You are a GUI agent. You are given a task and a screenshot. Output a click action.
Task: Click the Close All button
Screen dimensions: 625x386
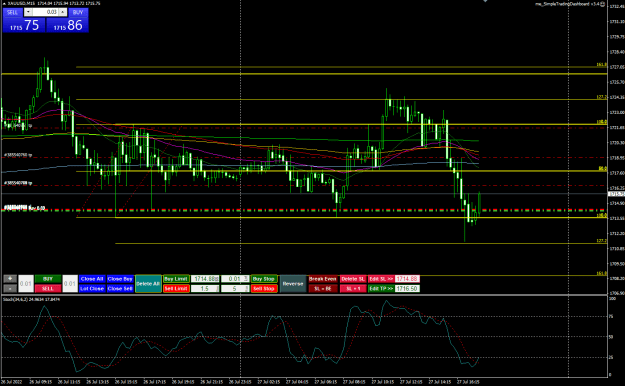pos(92,279)
